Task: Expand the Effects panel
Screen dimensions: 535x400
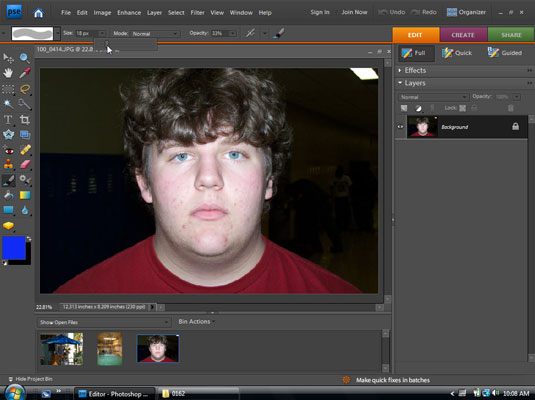Action: tap(400, 70)
